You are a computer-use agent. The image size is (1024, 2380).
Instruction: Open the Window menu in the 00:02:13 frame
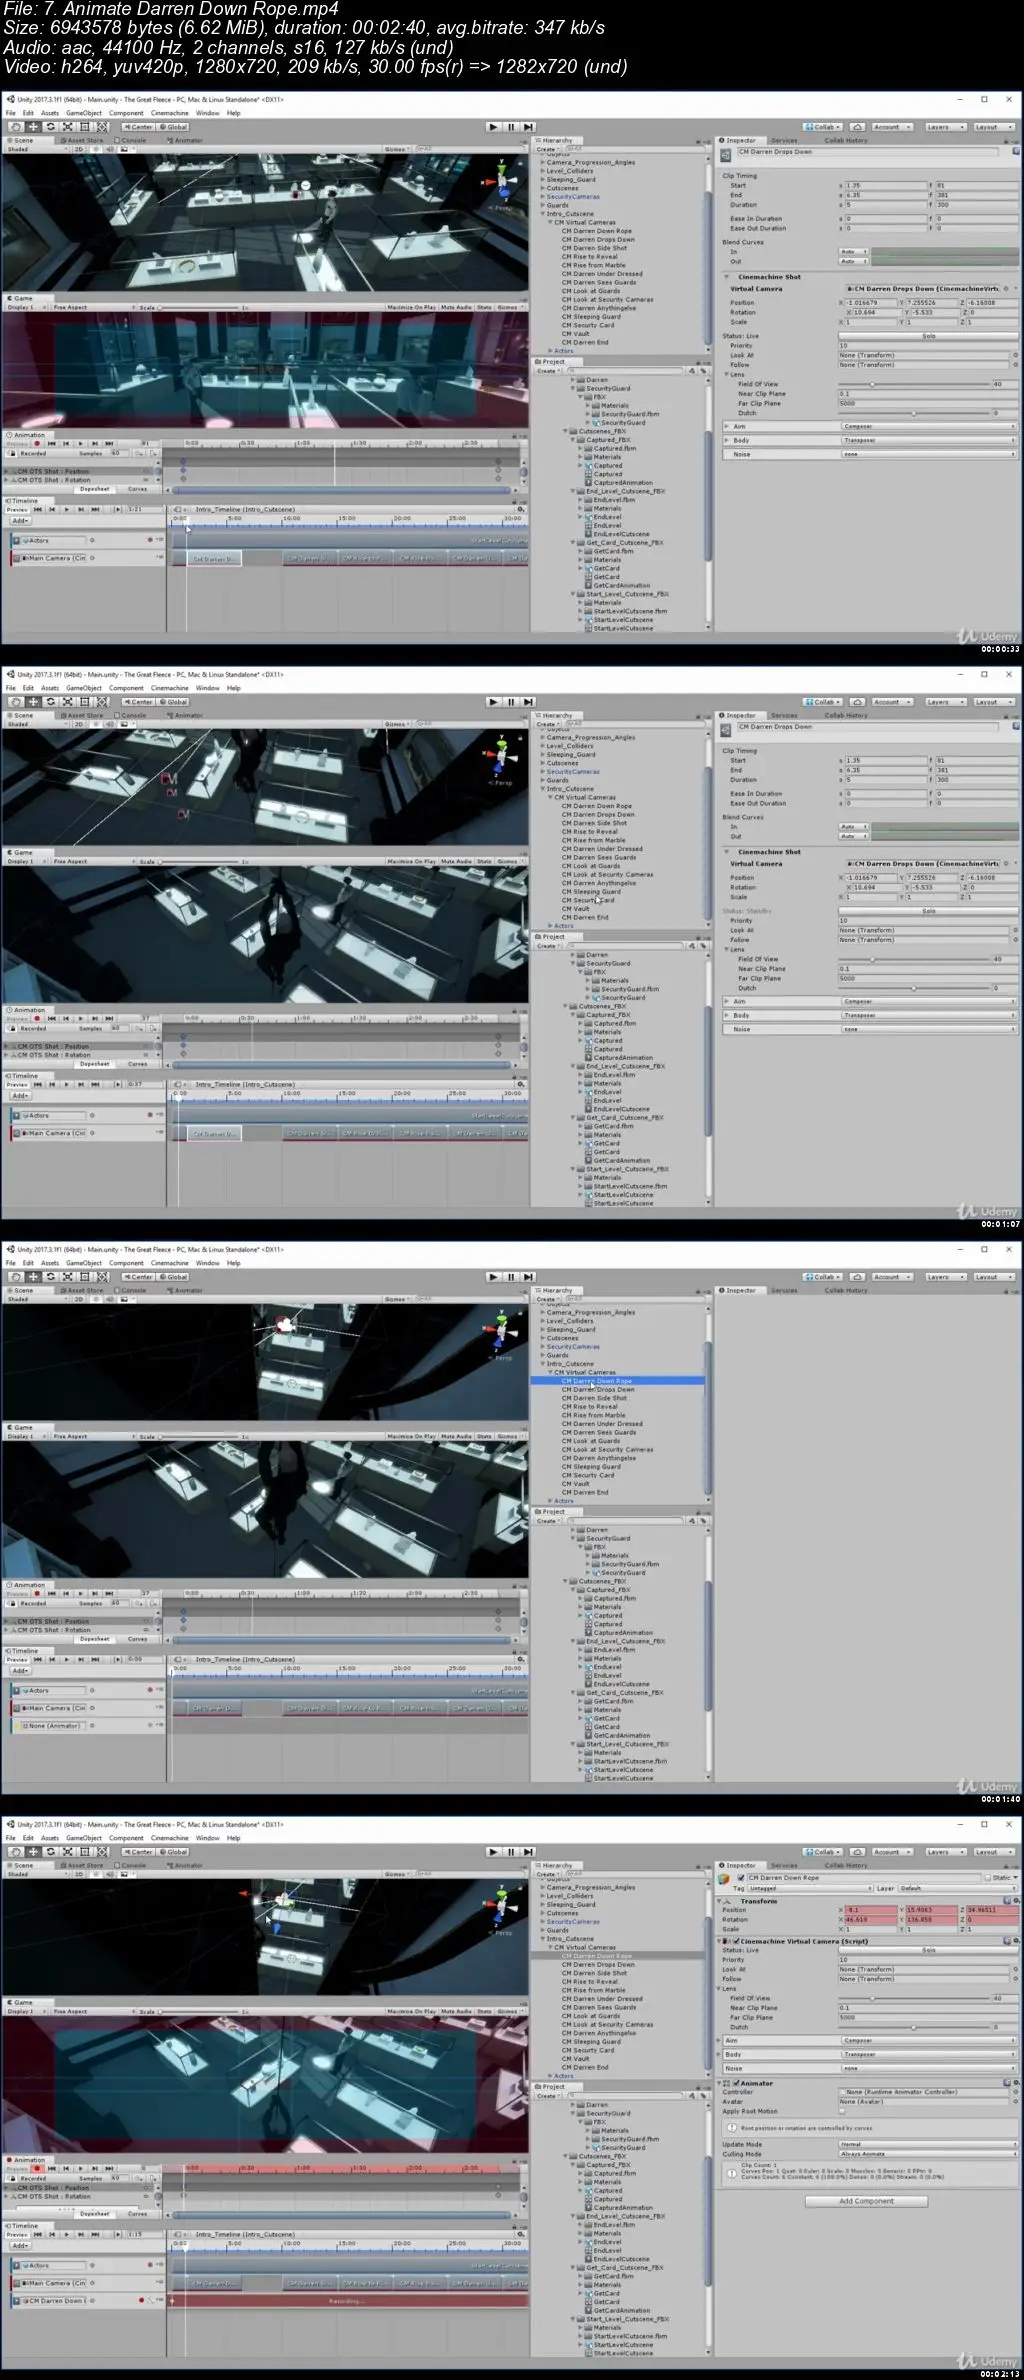click(x=207, y=1838)
